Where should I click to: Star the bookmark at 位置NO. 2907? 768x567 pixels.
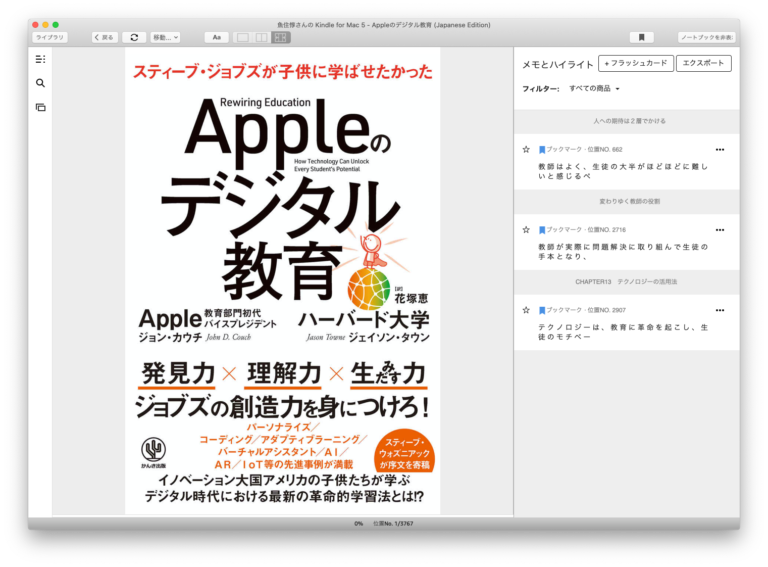coord(526,310)
